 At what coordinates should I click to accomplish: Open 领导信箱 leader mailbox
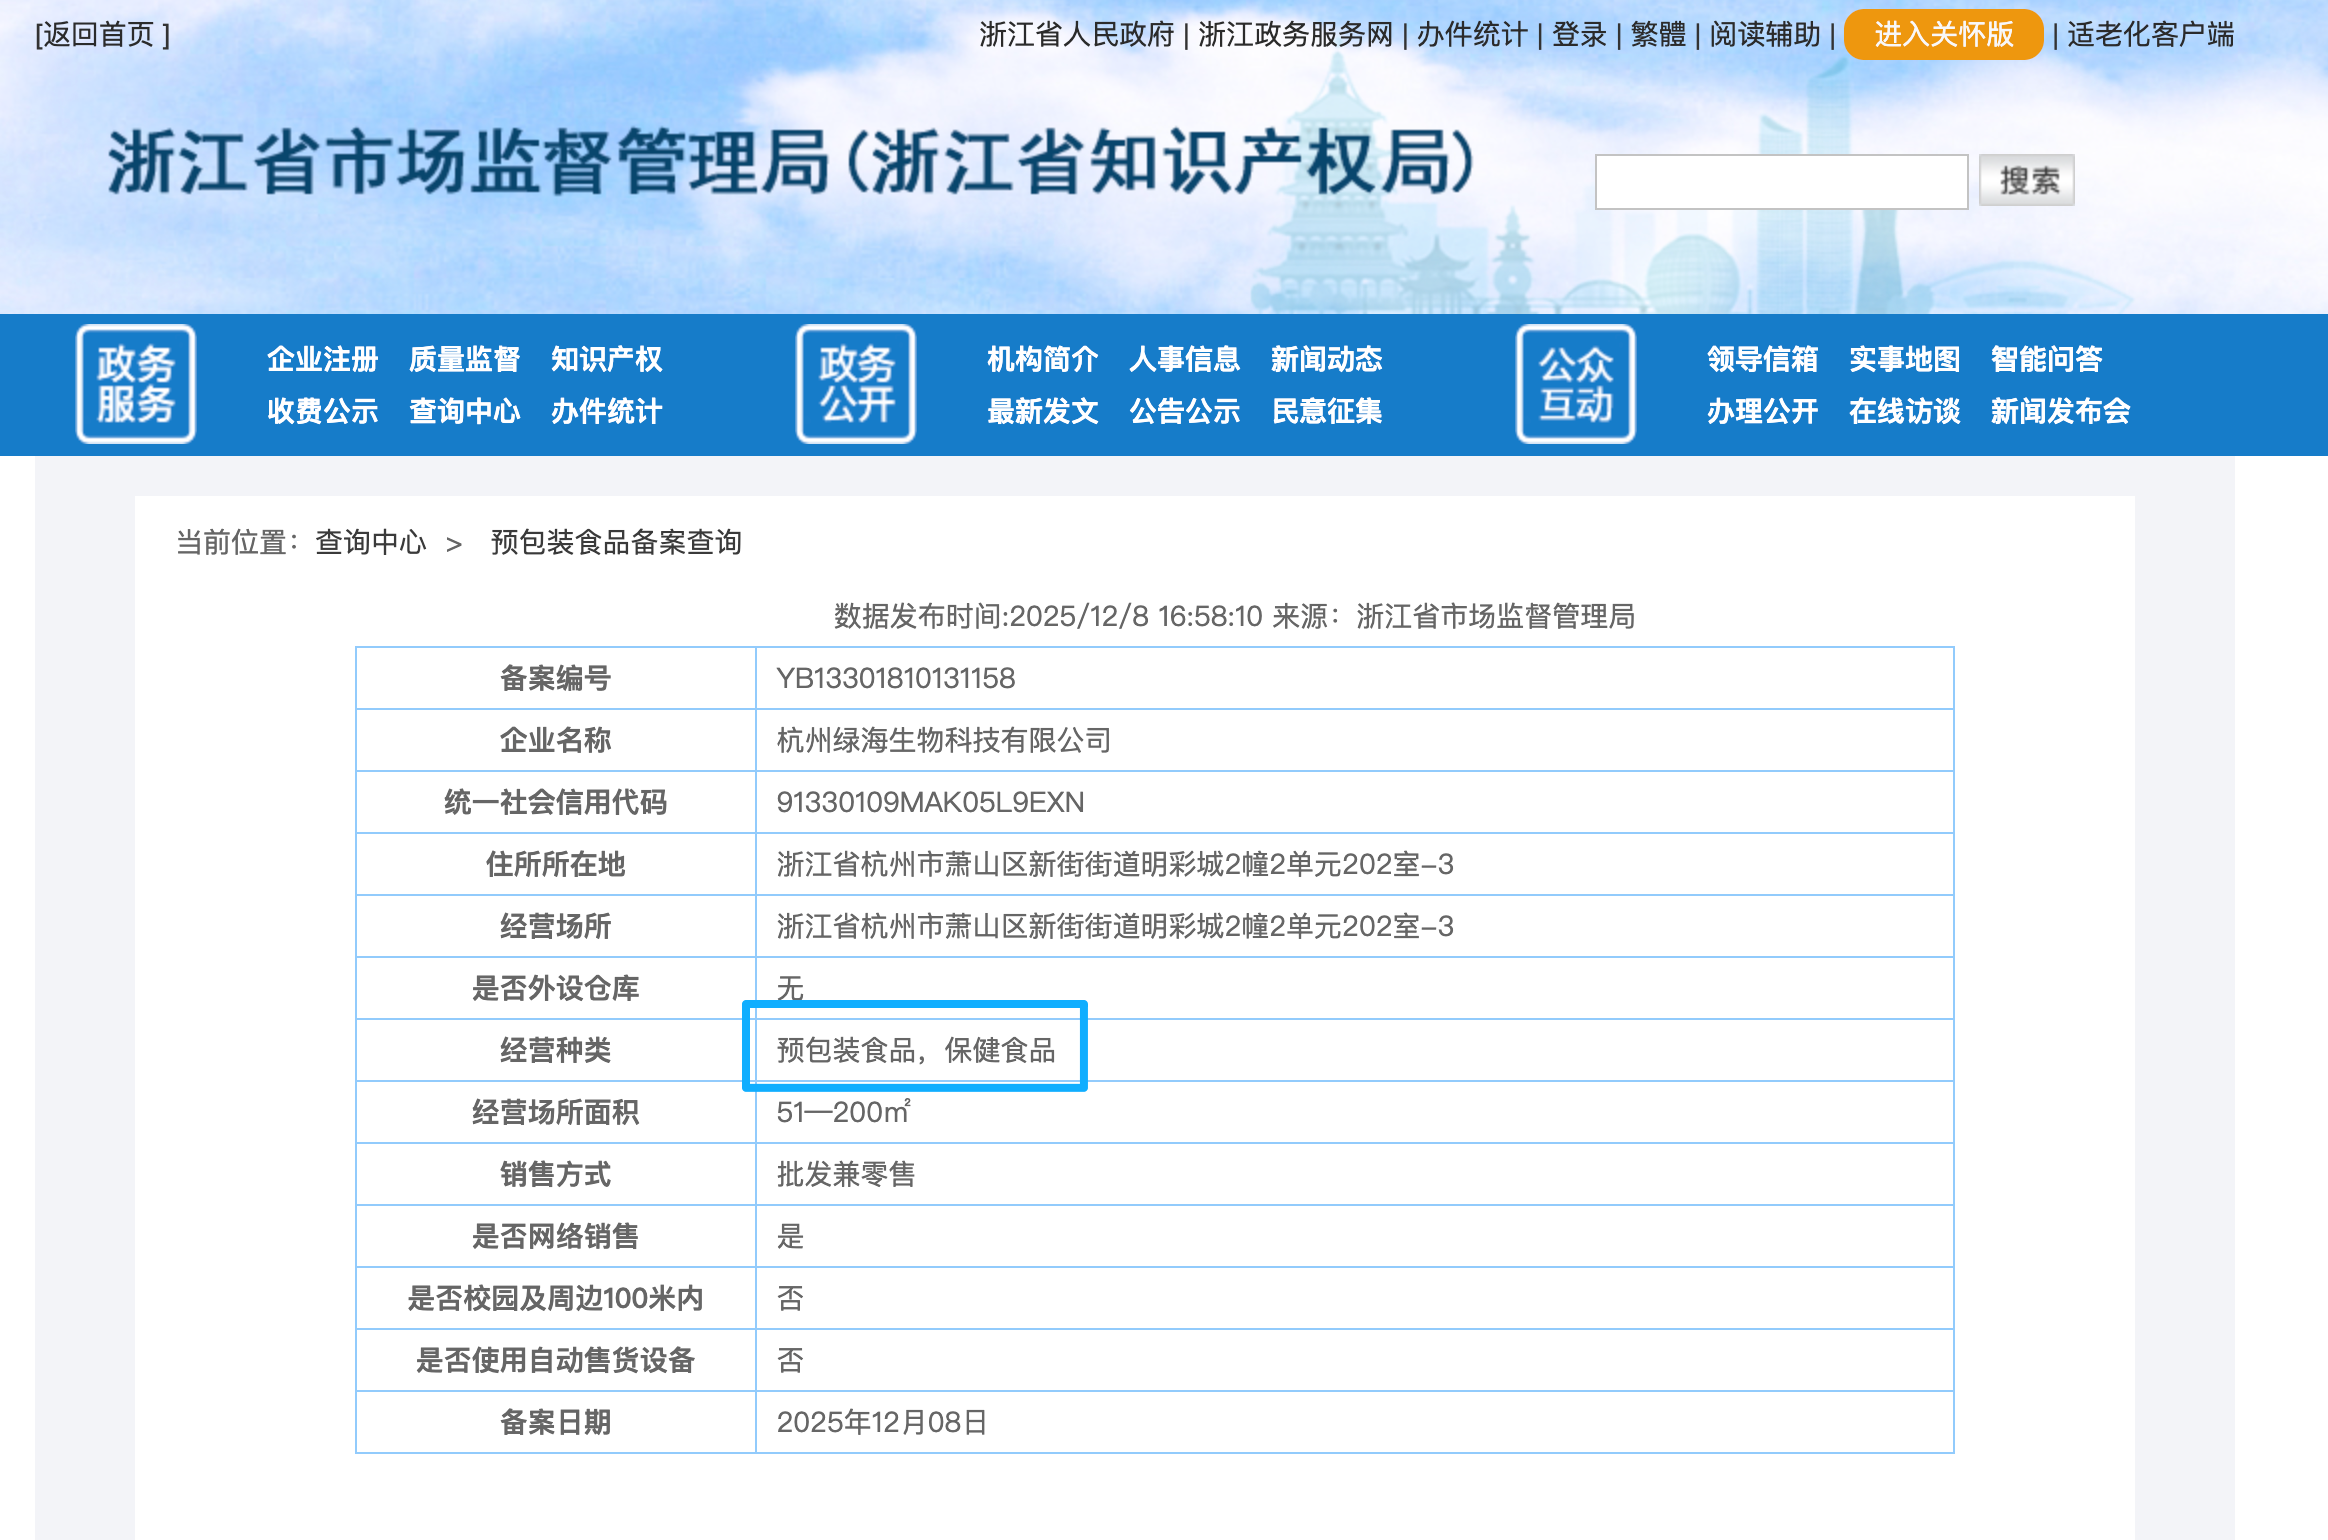pyautogui.click(x=1762, y=359)
